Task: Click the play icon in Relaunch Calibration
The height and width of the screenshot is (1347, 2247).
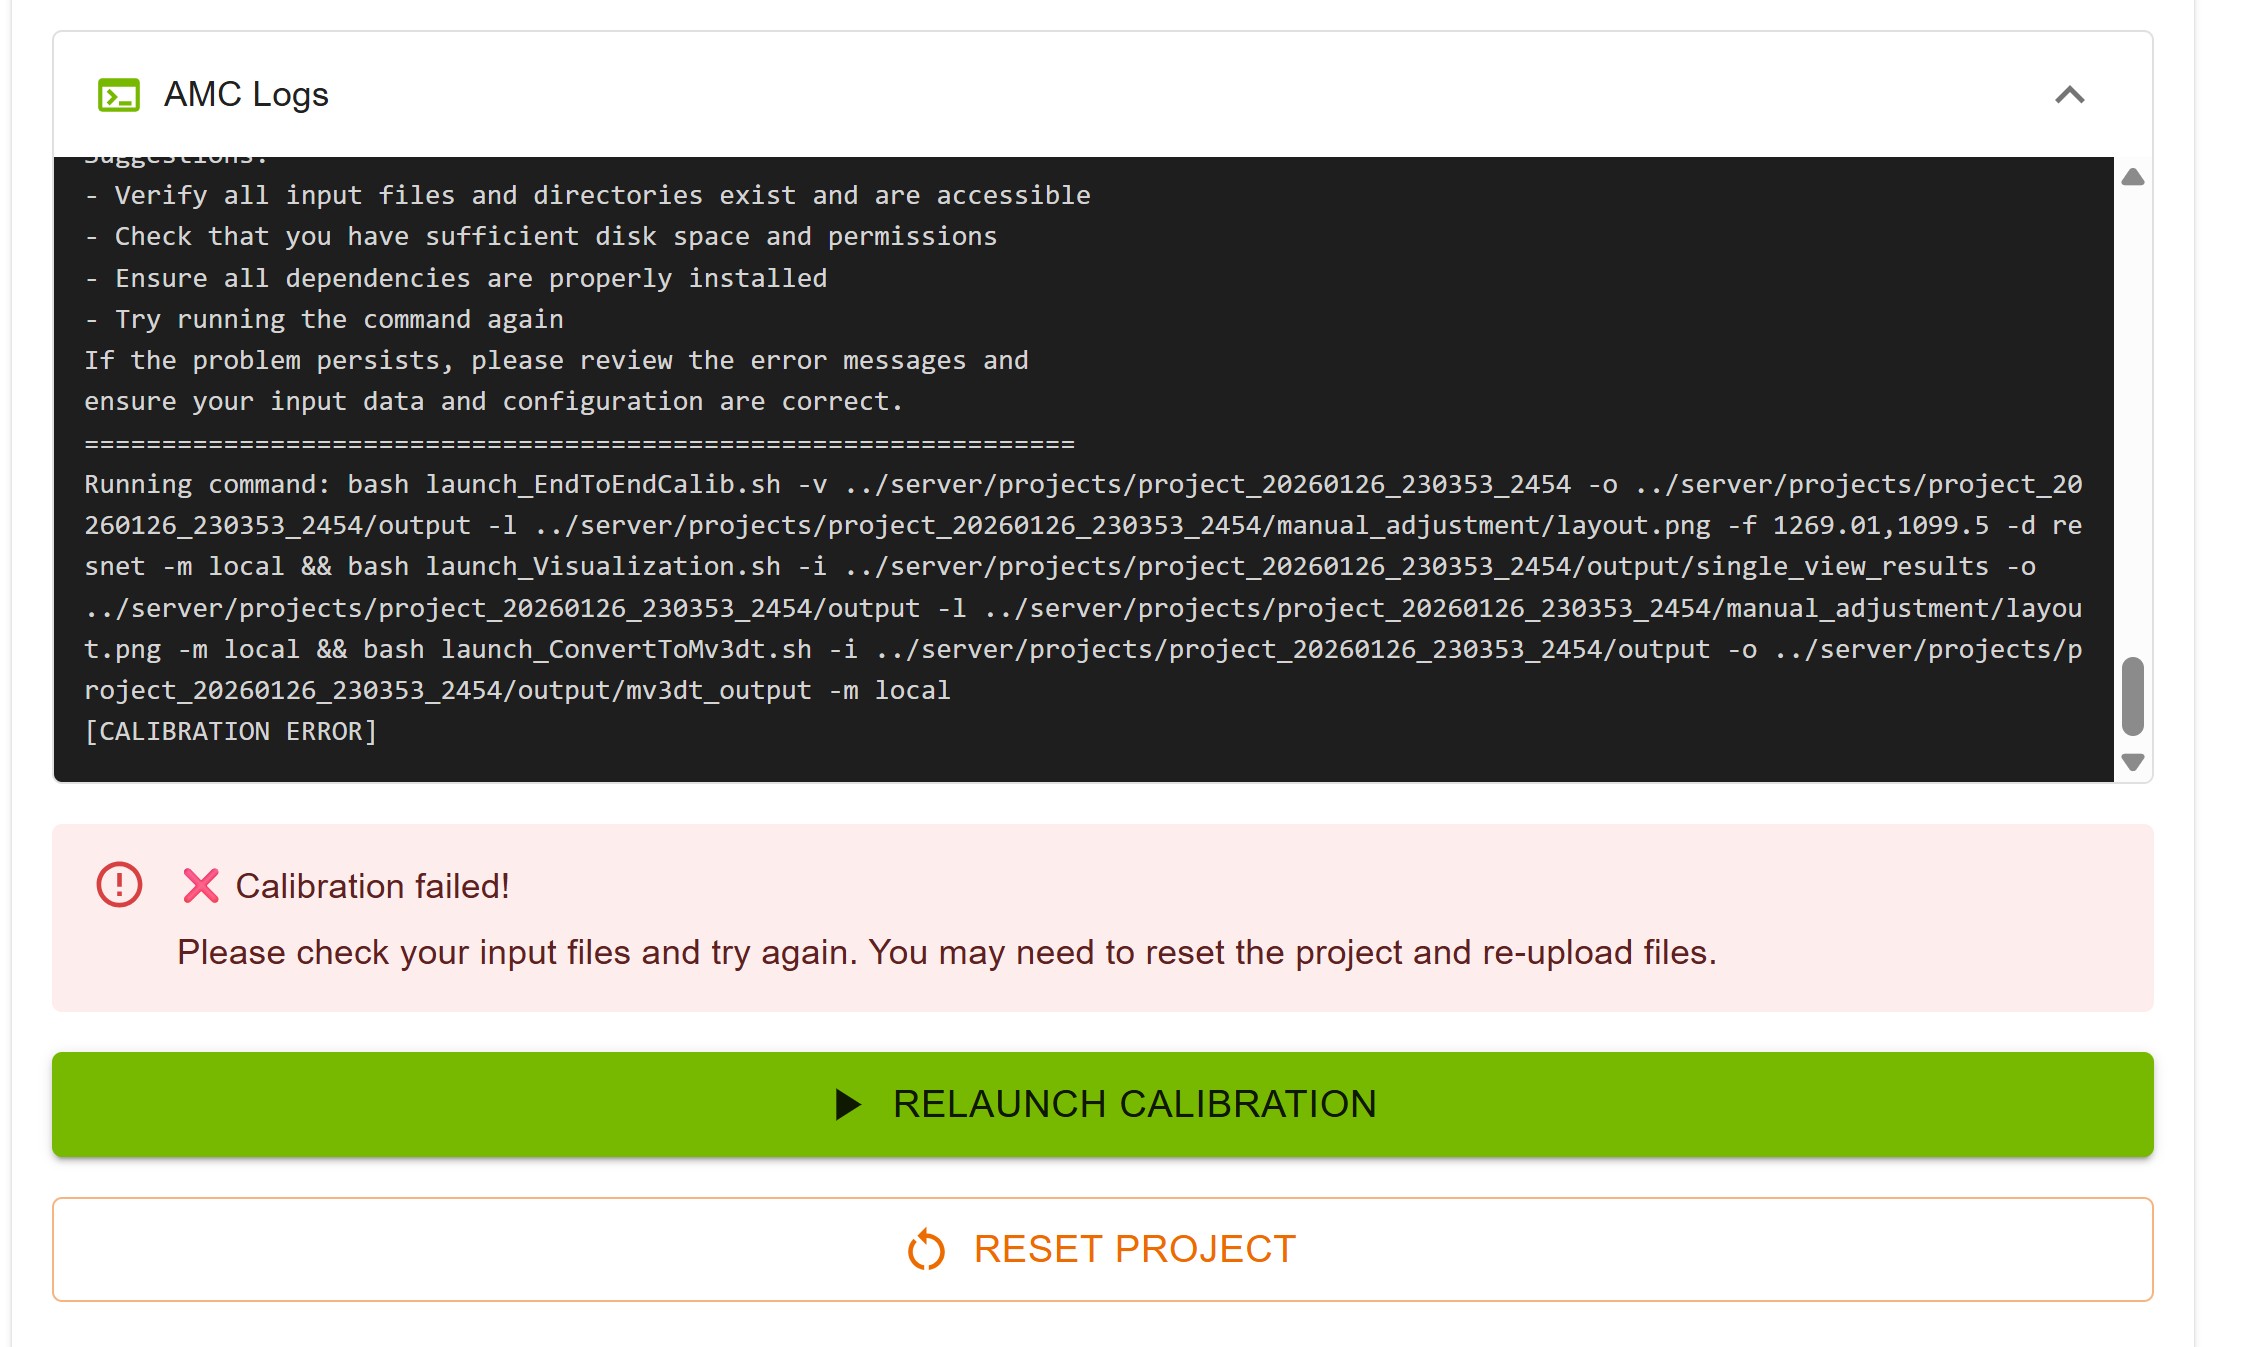Action: (848, 1104)
